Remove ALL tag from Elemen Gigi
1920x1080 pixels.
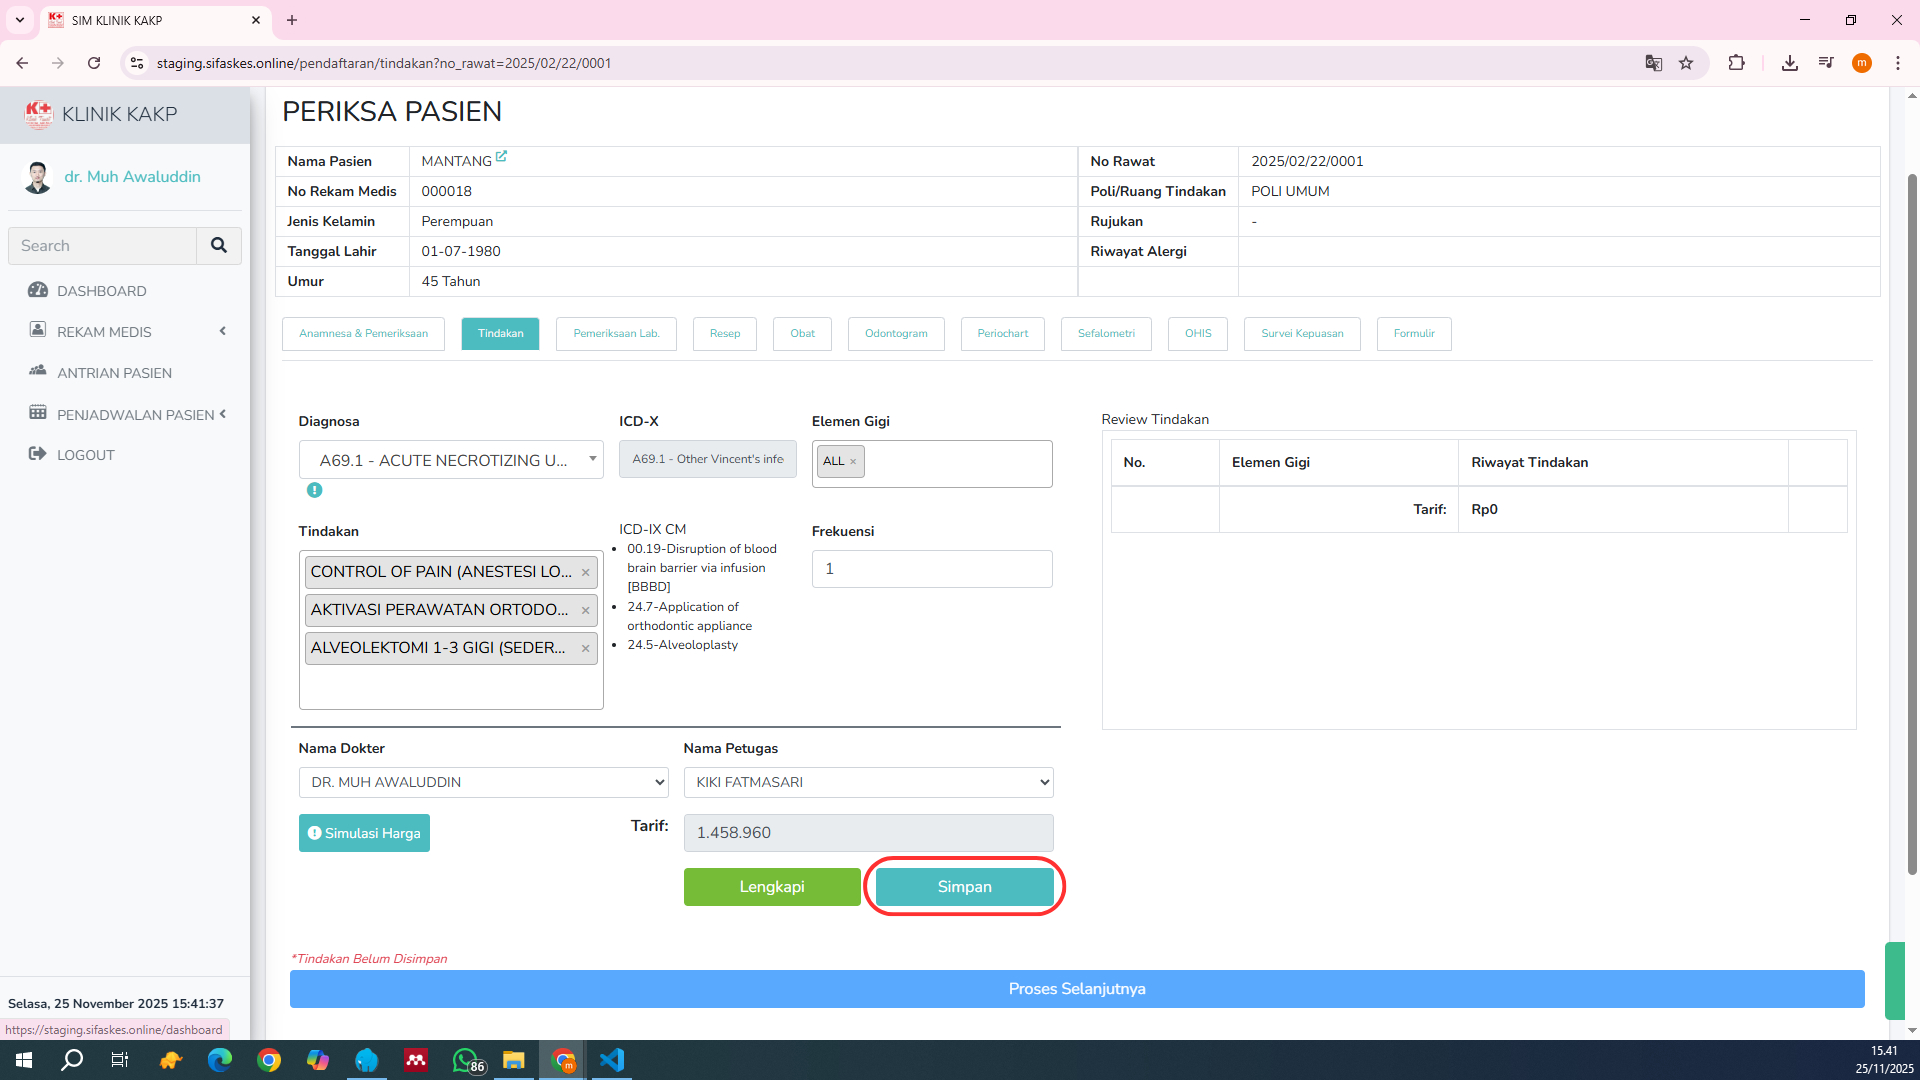coord(853,462)
